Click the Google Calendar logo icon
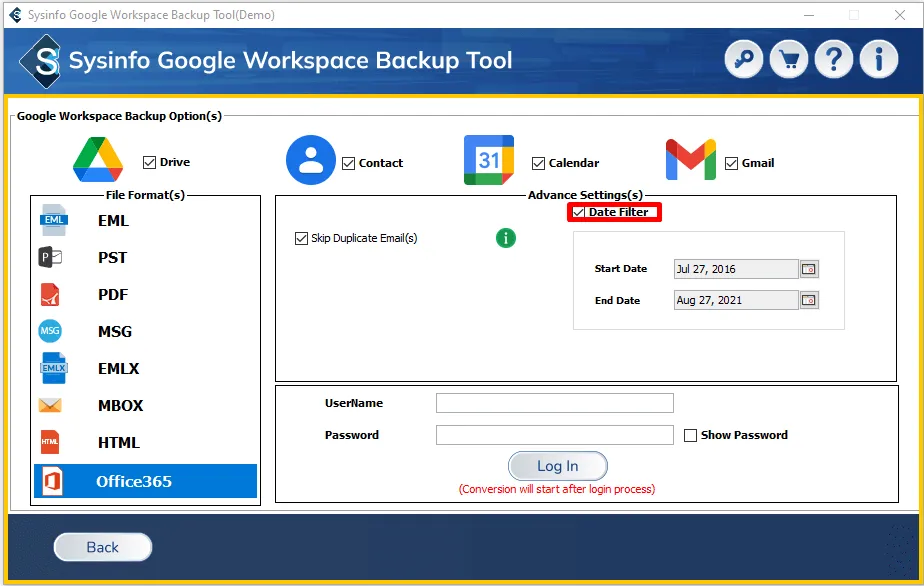The image size is (924, 586). pyautogui.click(x=489, y=160)
